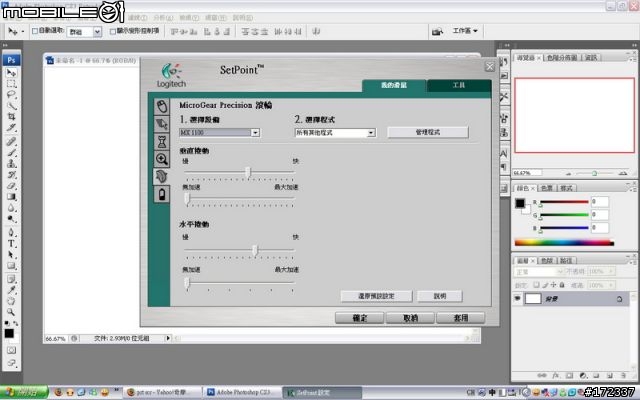Click the Background layer thumbnail
Image resolution: width=640 pixels, height=400 pixels.
coord(533,298)
